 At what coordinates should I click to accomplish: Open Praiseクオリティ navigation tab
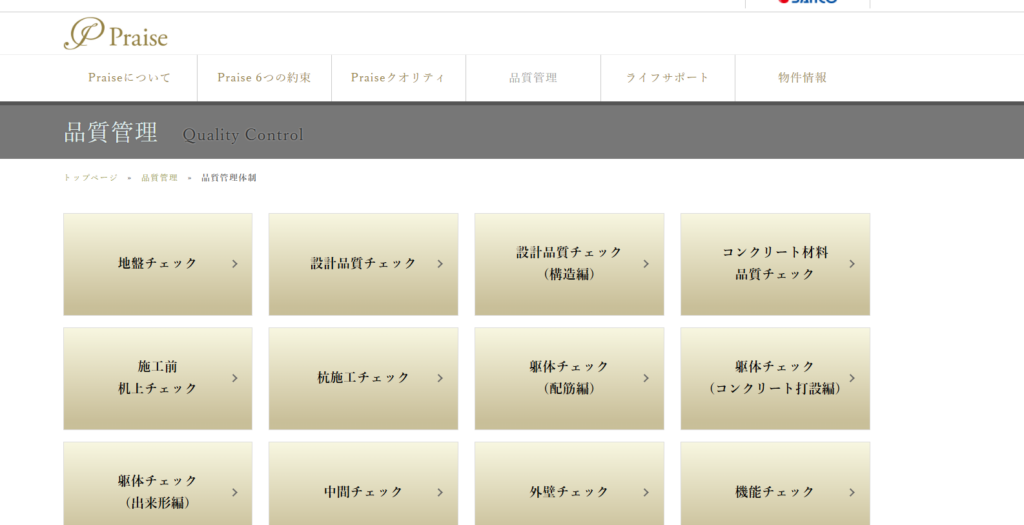(x=398, y=78)
